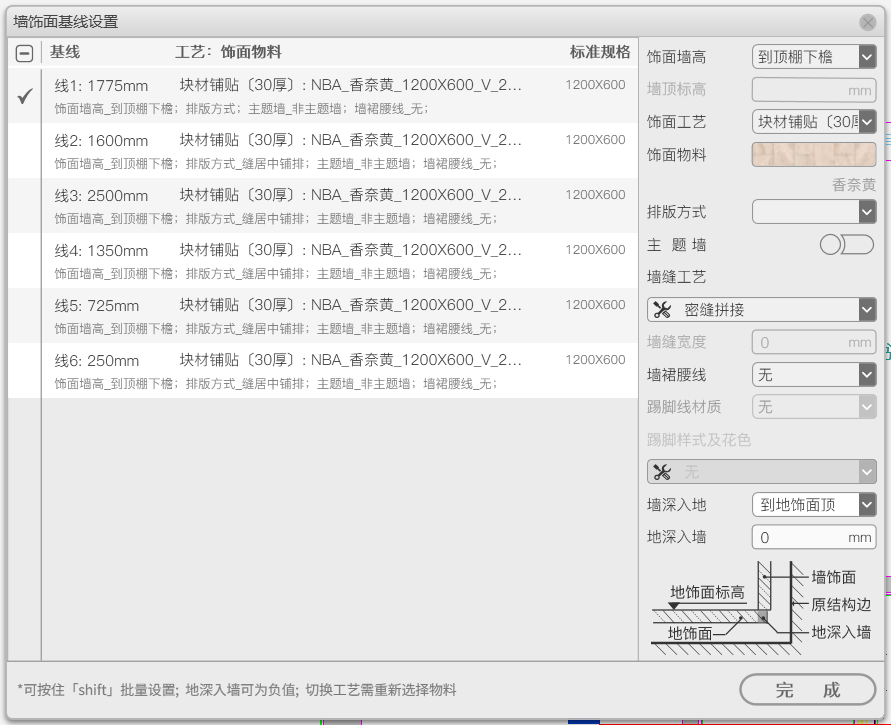Click the 工艺: 饰面物料 column header

[x=228, y=52]
